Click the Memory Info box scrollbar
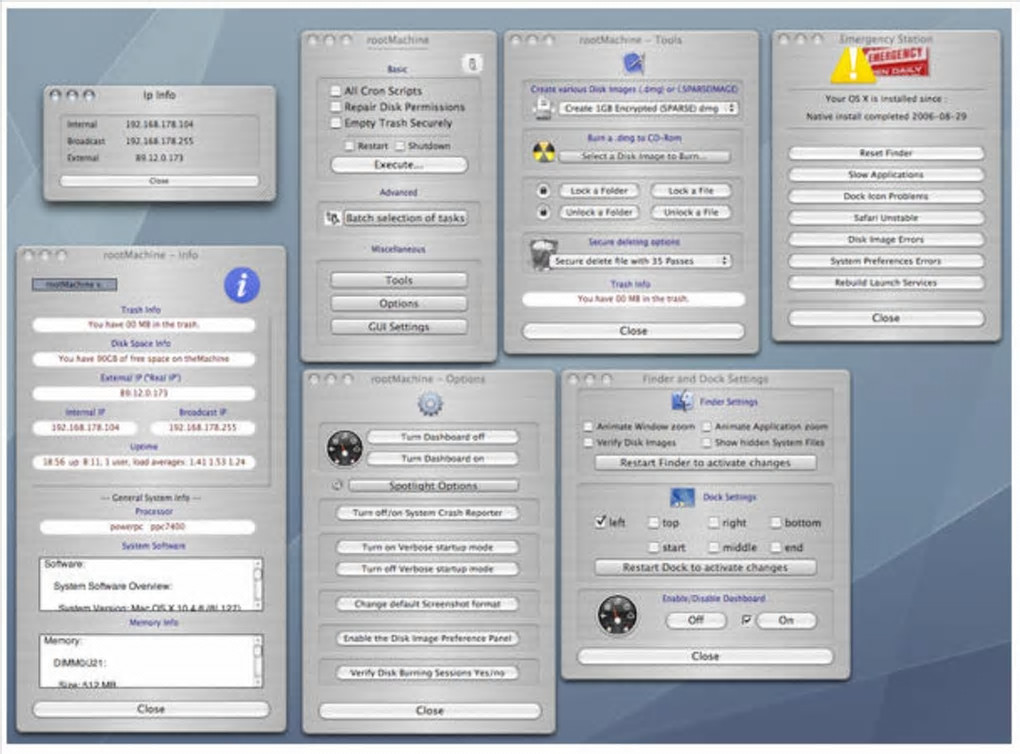 tap(258, 660)
